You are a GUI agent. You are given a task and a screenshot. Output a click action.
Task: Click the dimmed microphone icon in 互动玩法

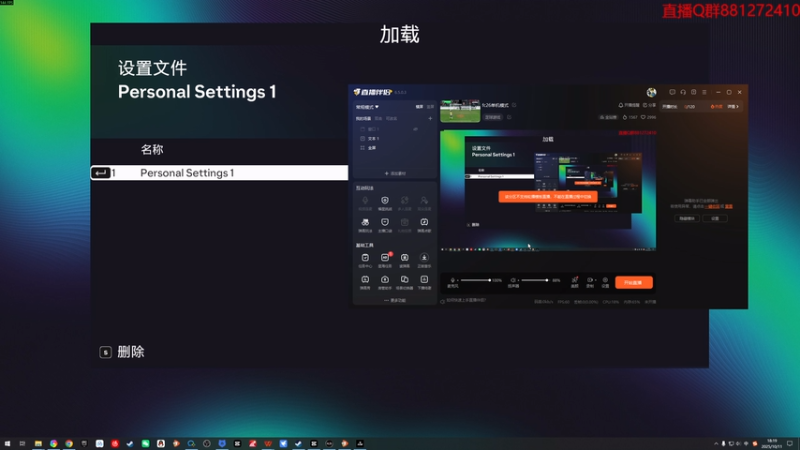coord(365,203)
